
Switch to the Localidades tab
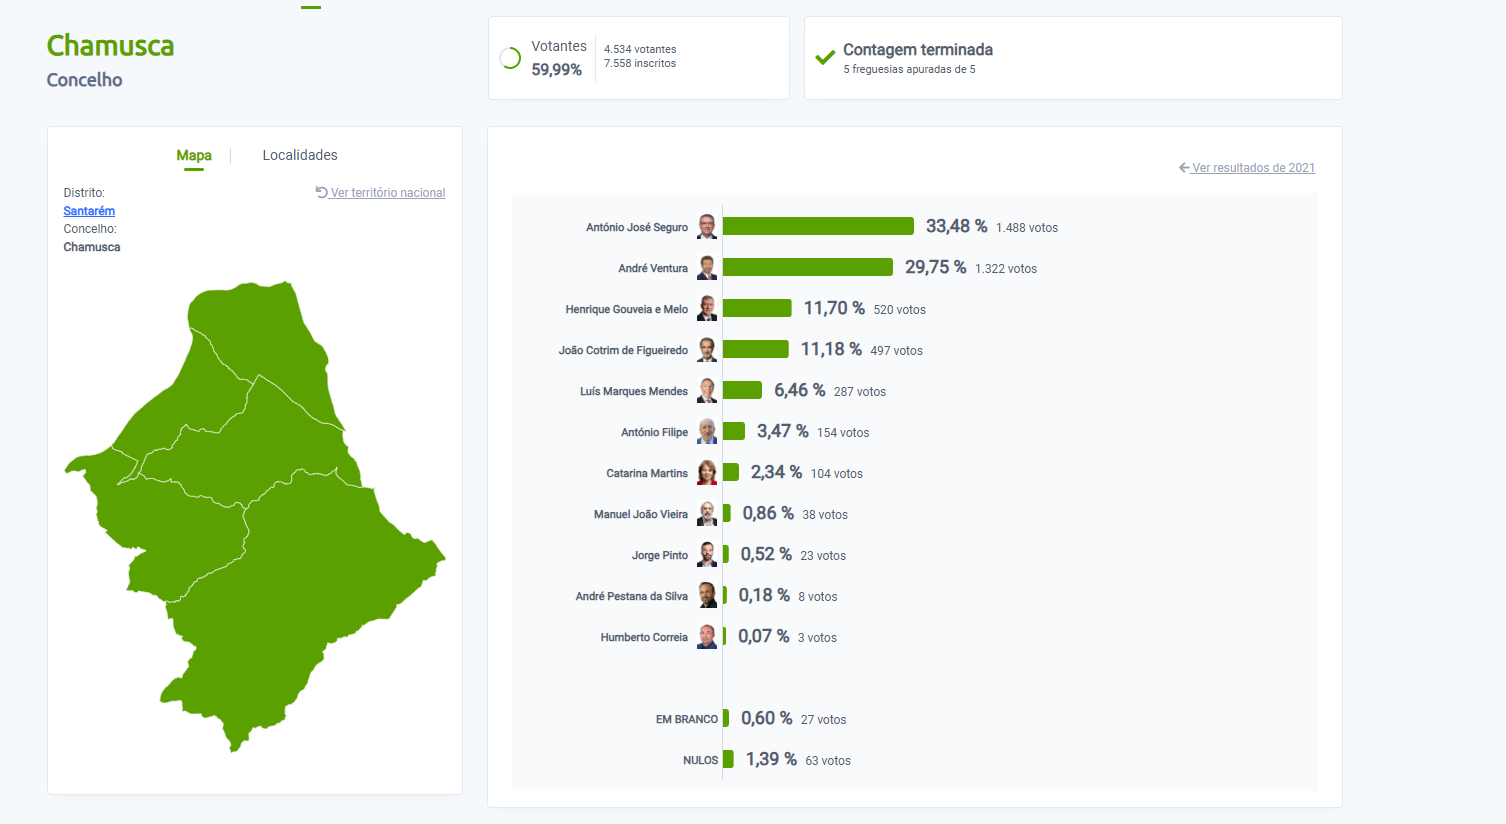point(300,155)
